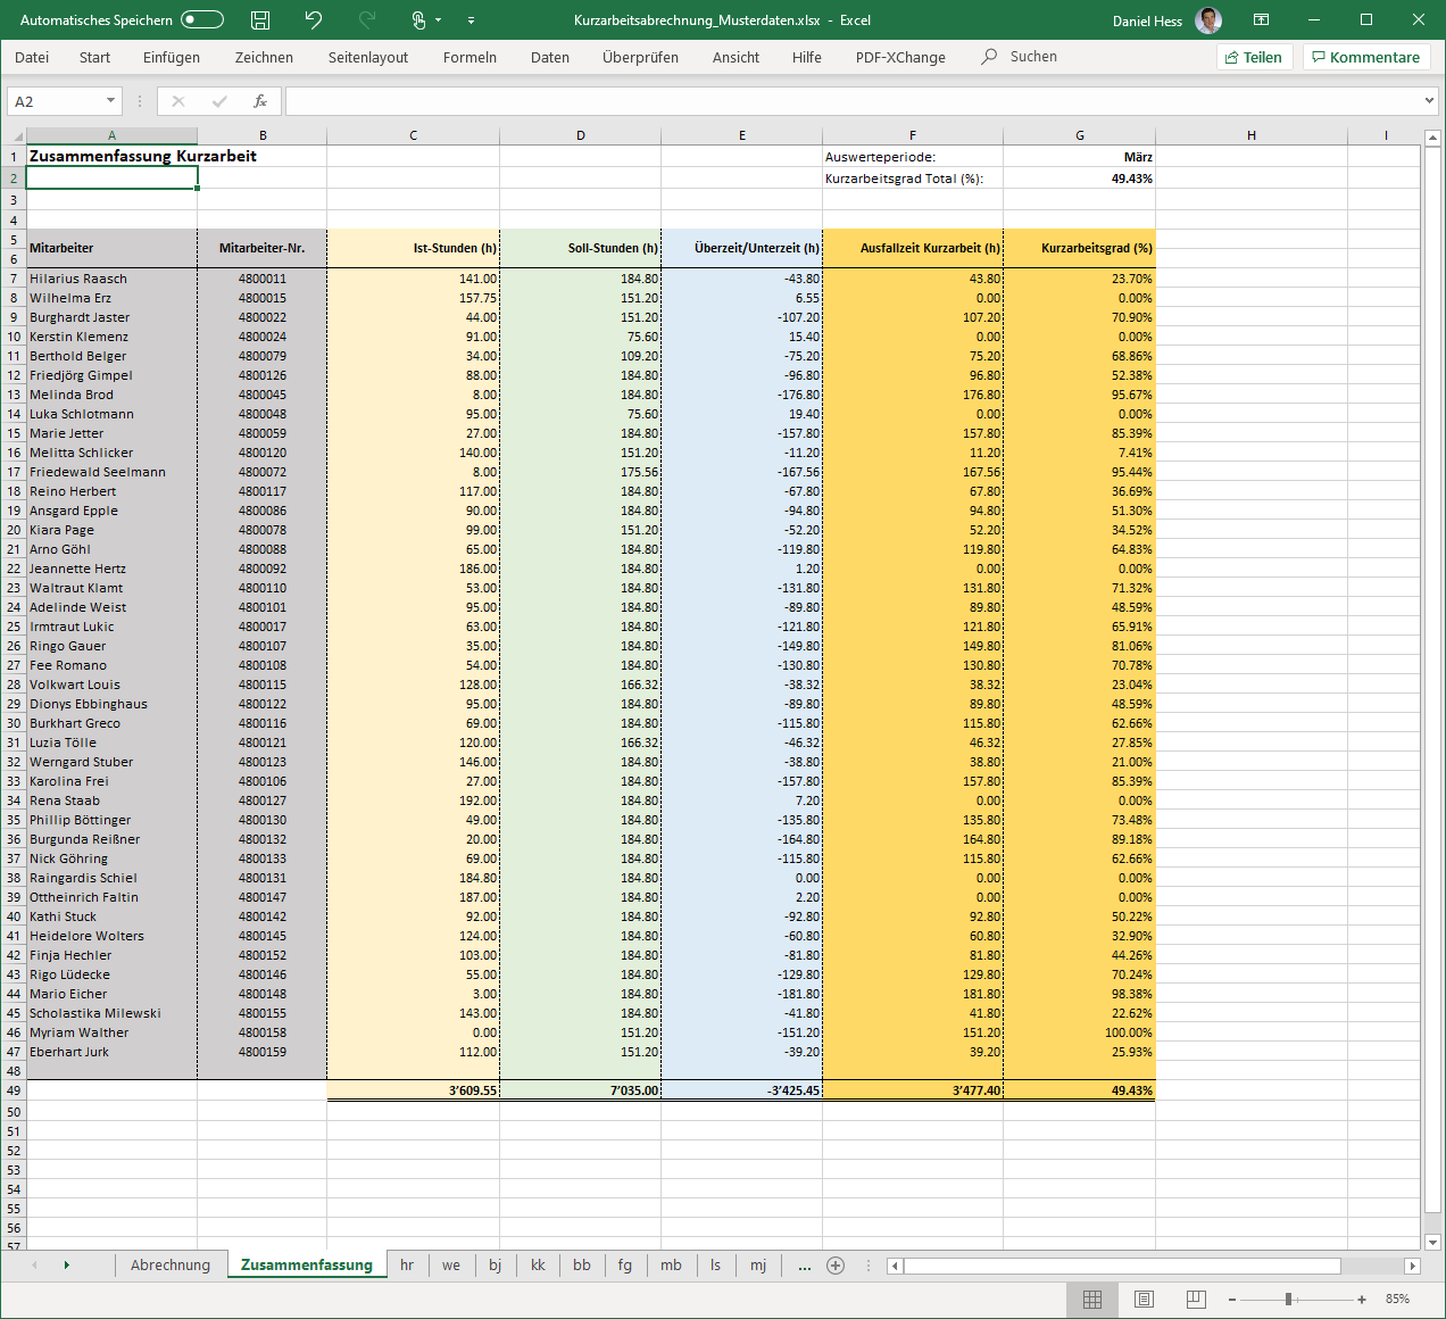This screenshot has height=1319, width=1446.
Task: Click the Teilen button
Action: [x=1254, y=58]
